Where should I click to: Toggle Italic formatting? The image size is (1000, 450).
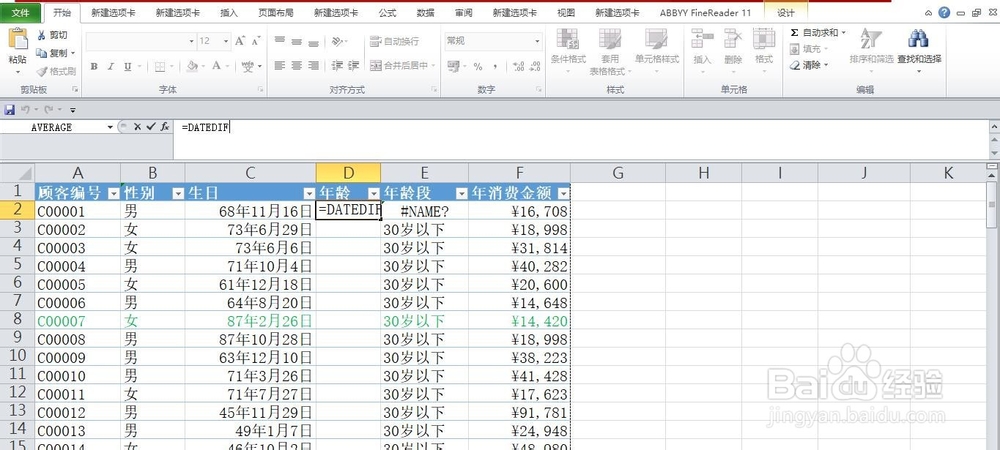pyautogui.click(x=110, y=66)
